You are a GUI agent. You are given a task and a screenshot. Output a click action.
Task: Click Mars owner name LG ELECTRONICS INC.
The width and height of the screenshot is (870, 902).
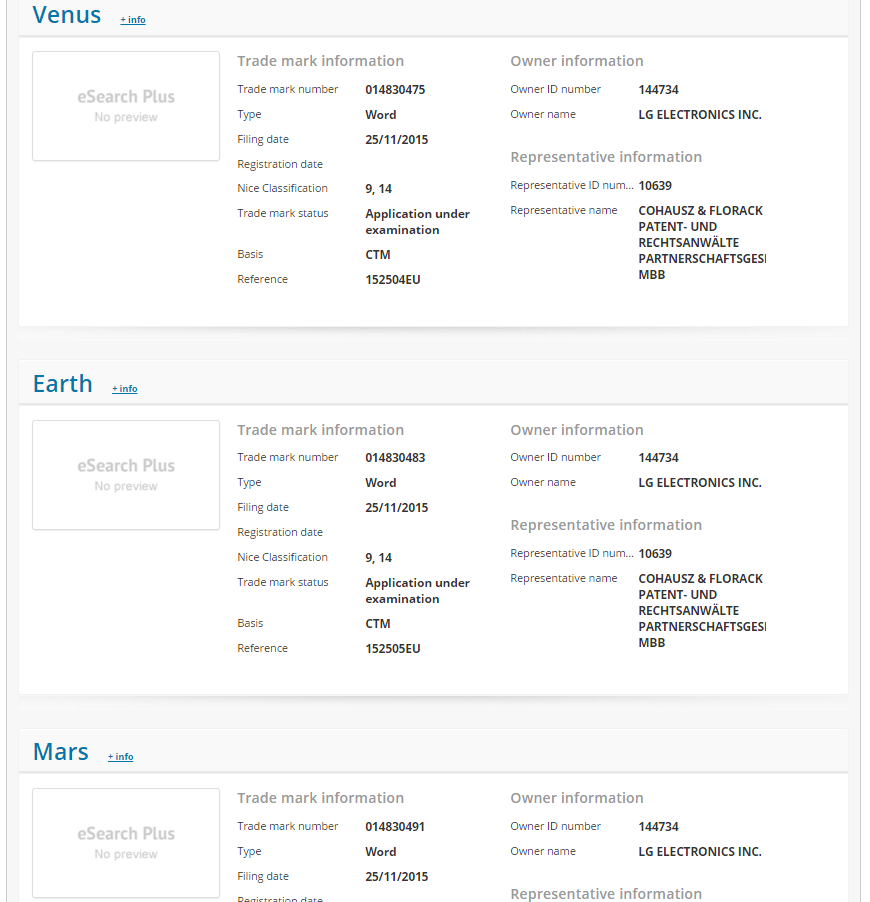pyautogui.click(x=700, y=851)
